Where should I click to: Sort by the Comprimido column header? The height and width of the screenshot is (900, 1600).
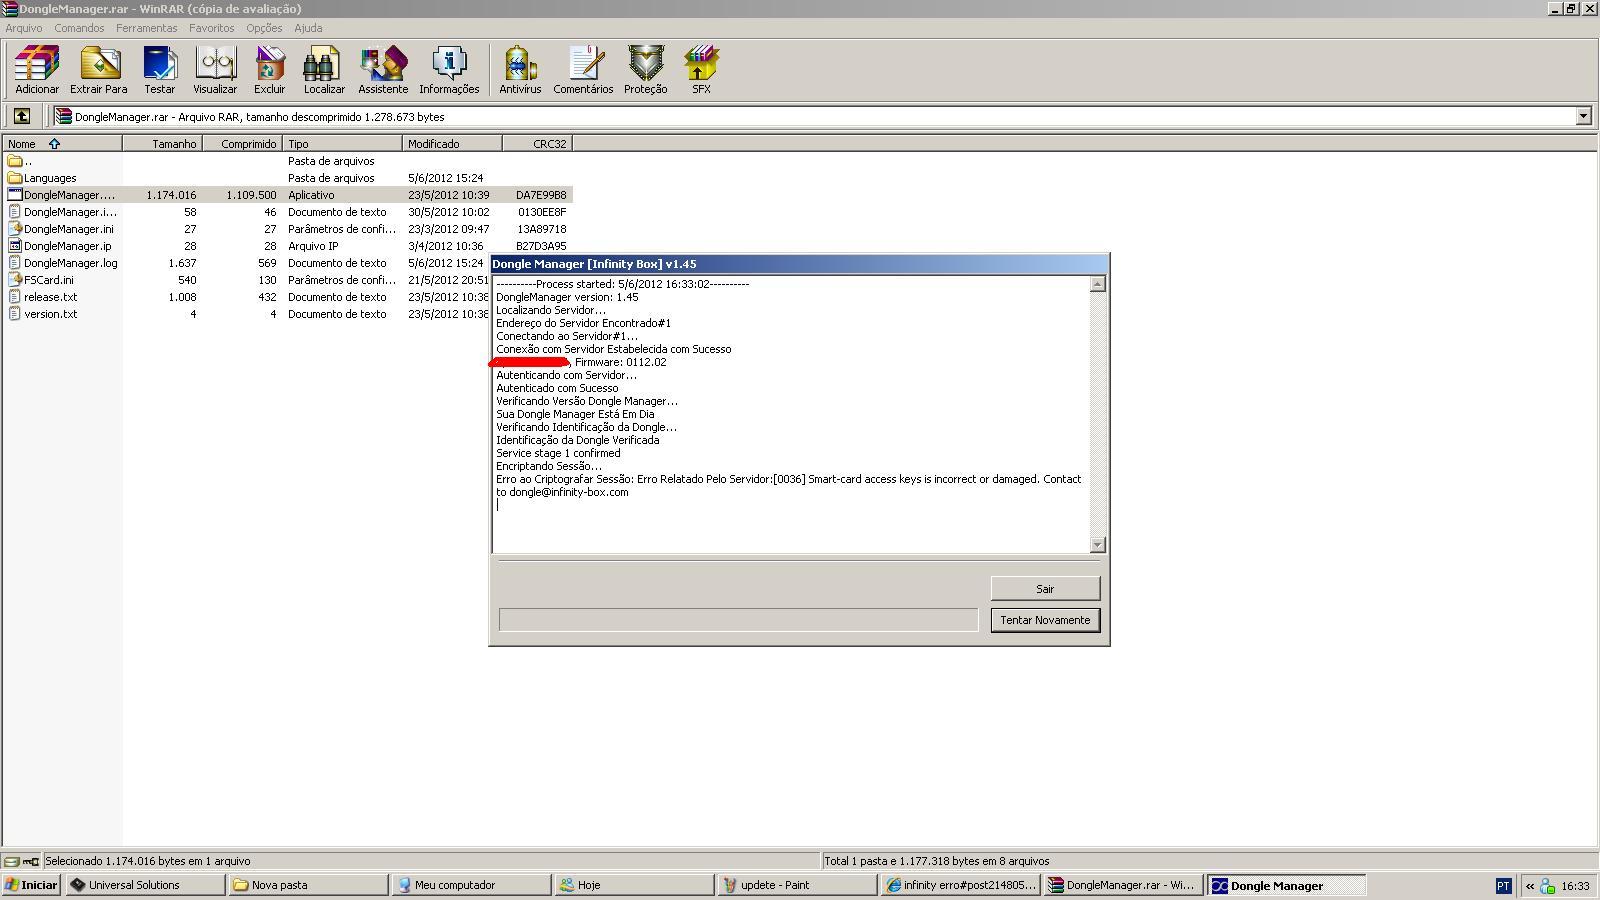coord(242,144)
